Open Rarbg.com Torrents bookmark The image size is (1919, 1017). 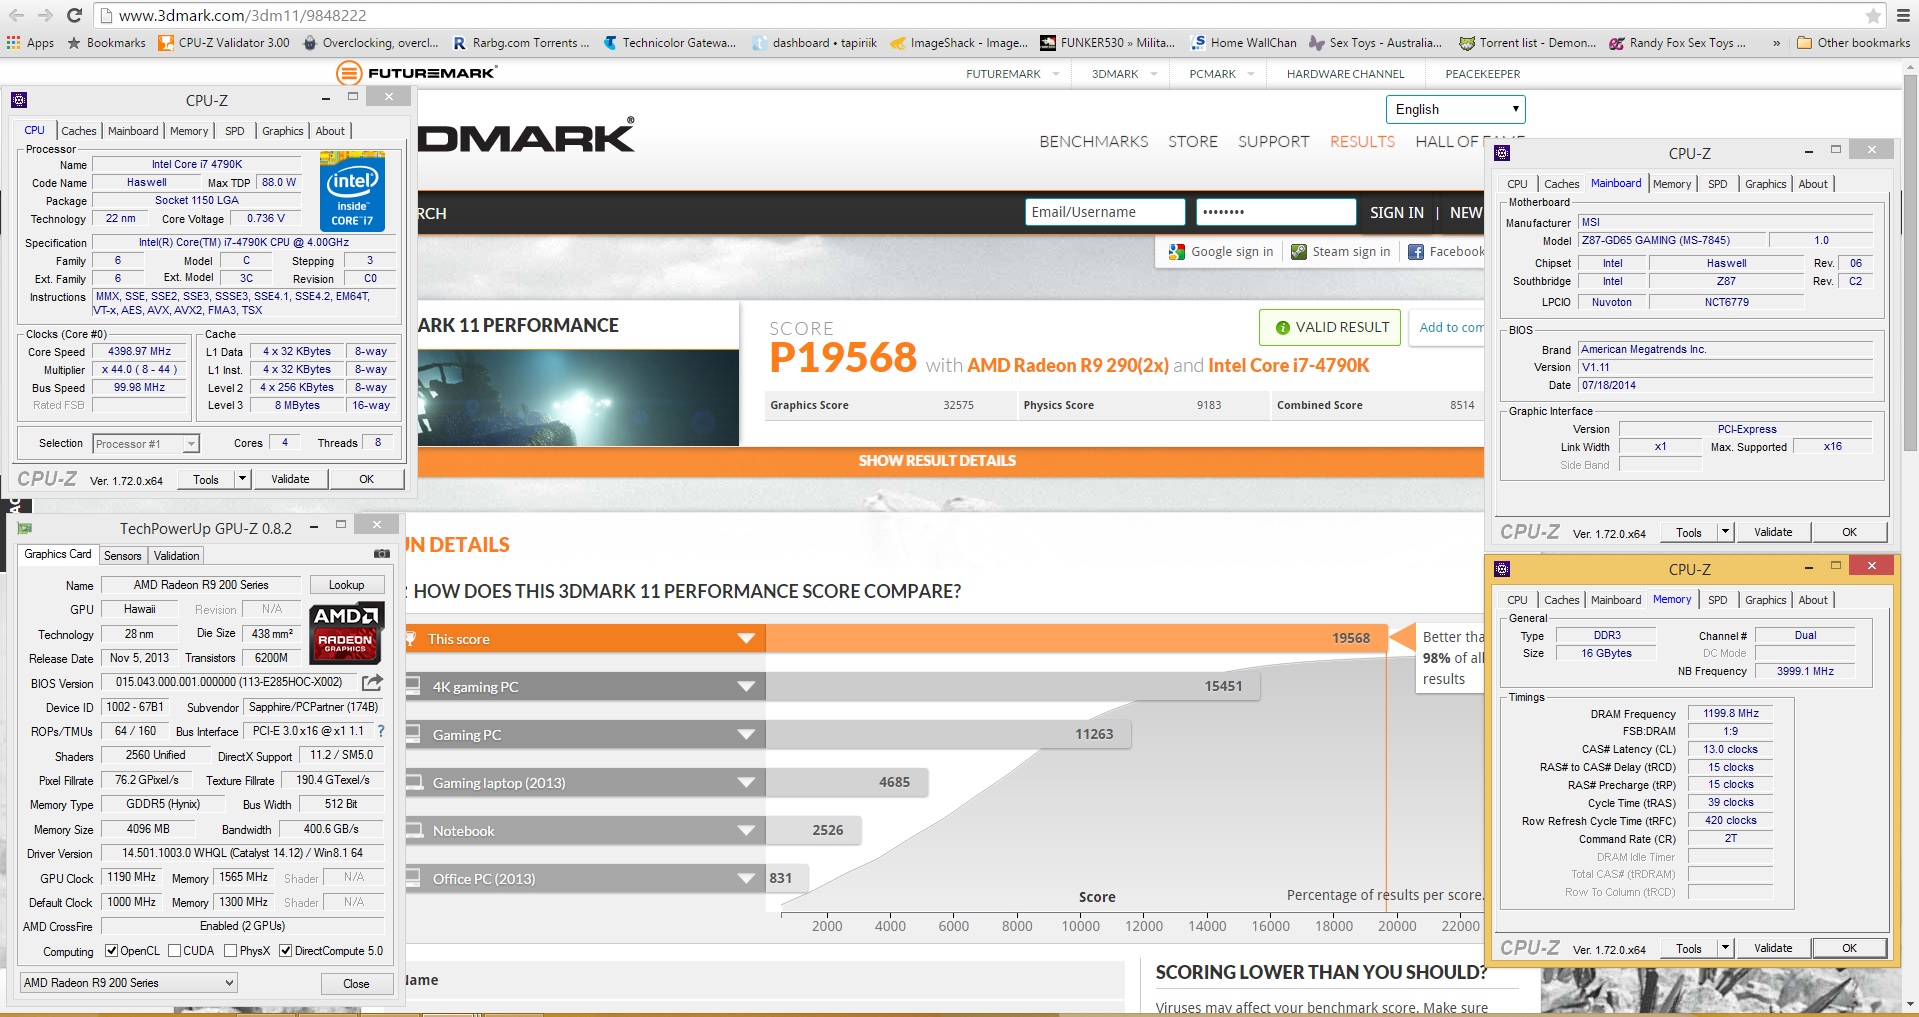click(x=520, y=43)
